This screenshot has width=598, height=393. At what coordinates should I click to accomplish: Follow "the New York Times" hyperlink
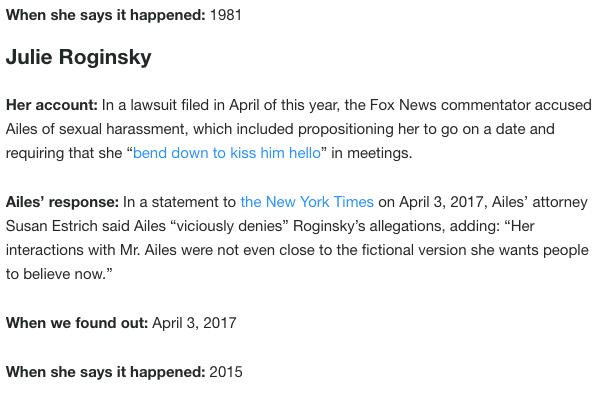[x=307, y=202]
